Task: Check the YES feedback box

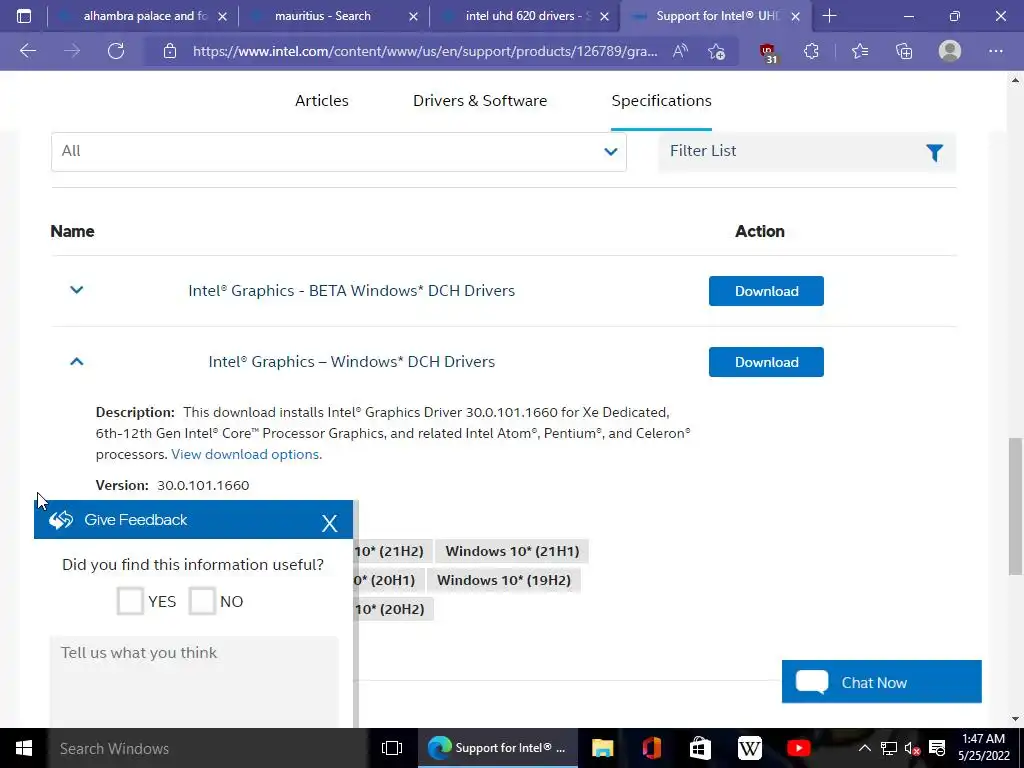Action: [x=130, y=601]
